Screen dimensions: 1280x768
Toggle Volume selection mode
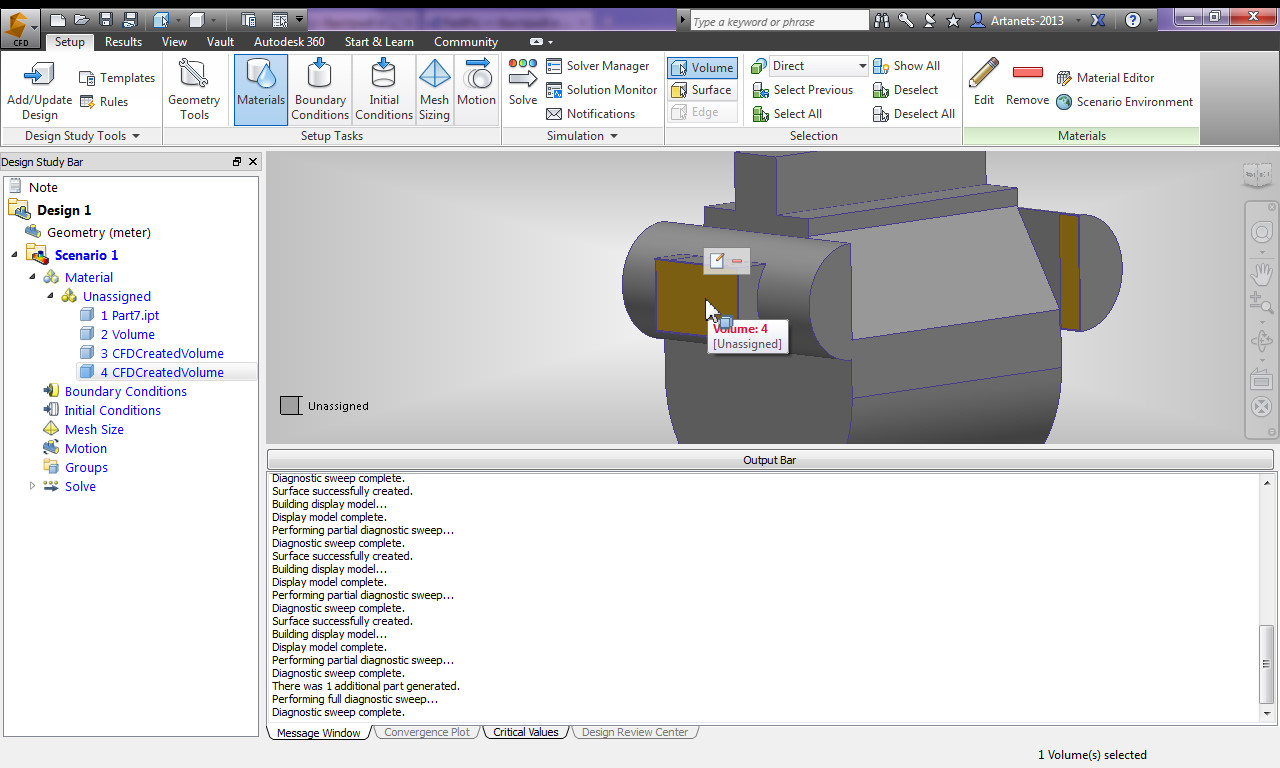pyautogui.click(x=703, y=67)
